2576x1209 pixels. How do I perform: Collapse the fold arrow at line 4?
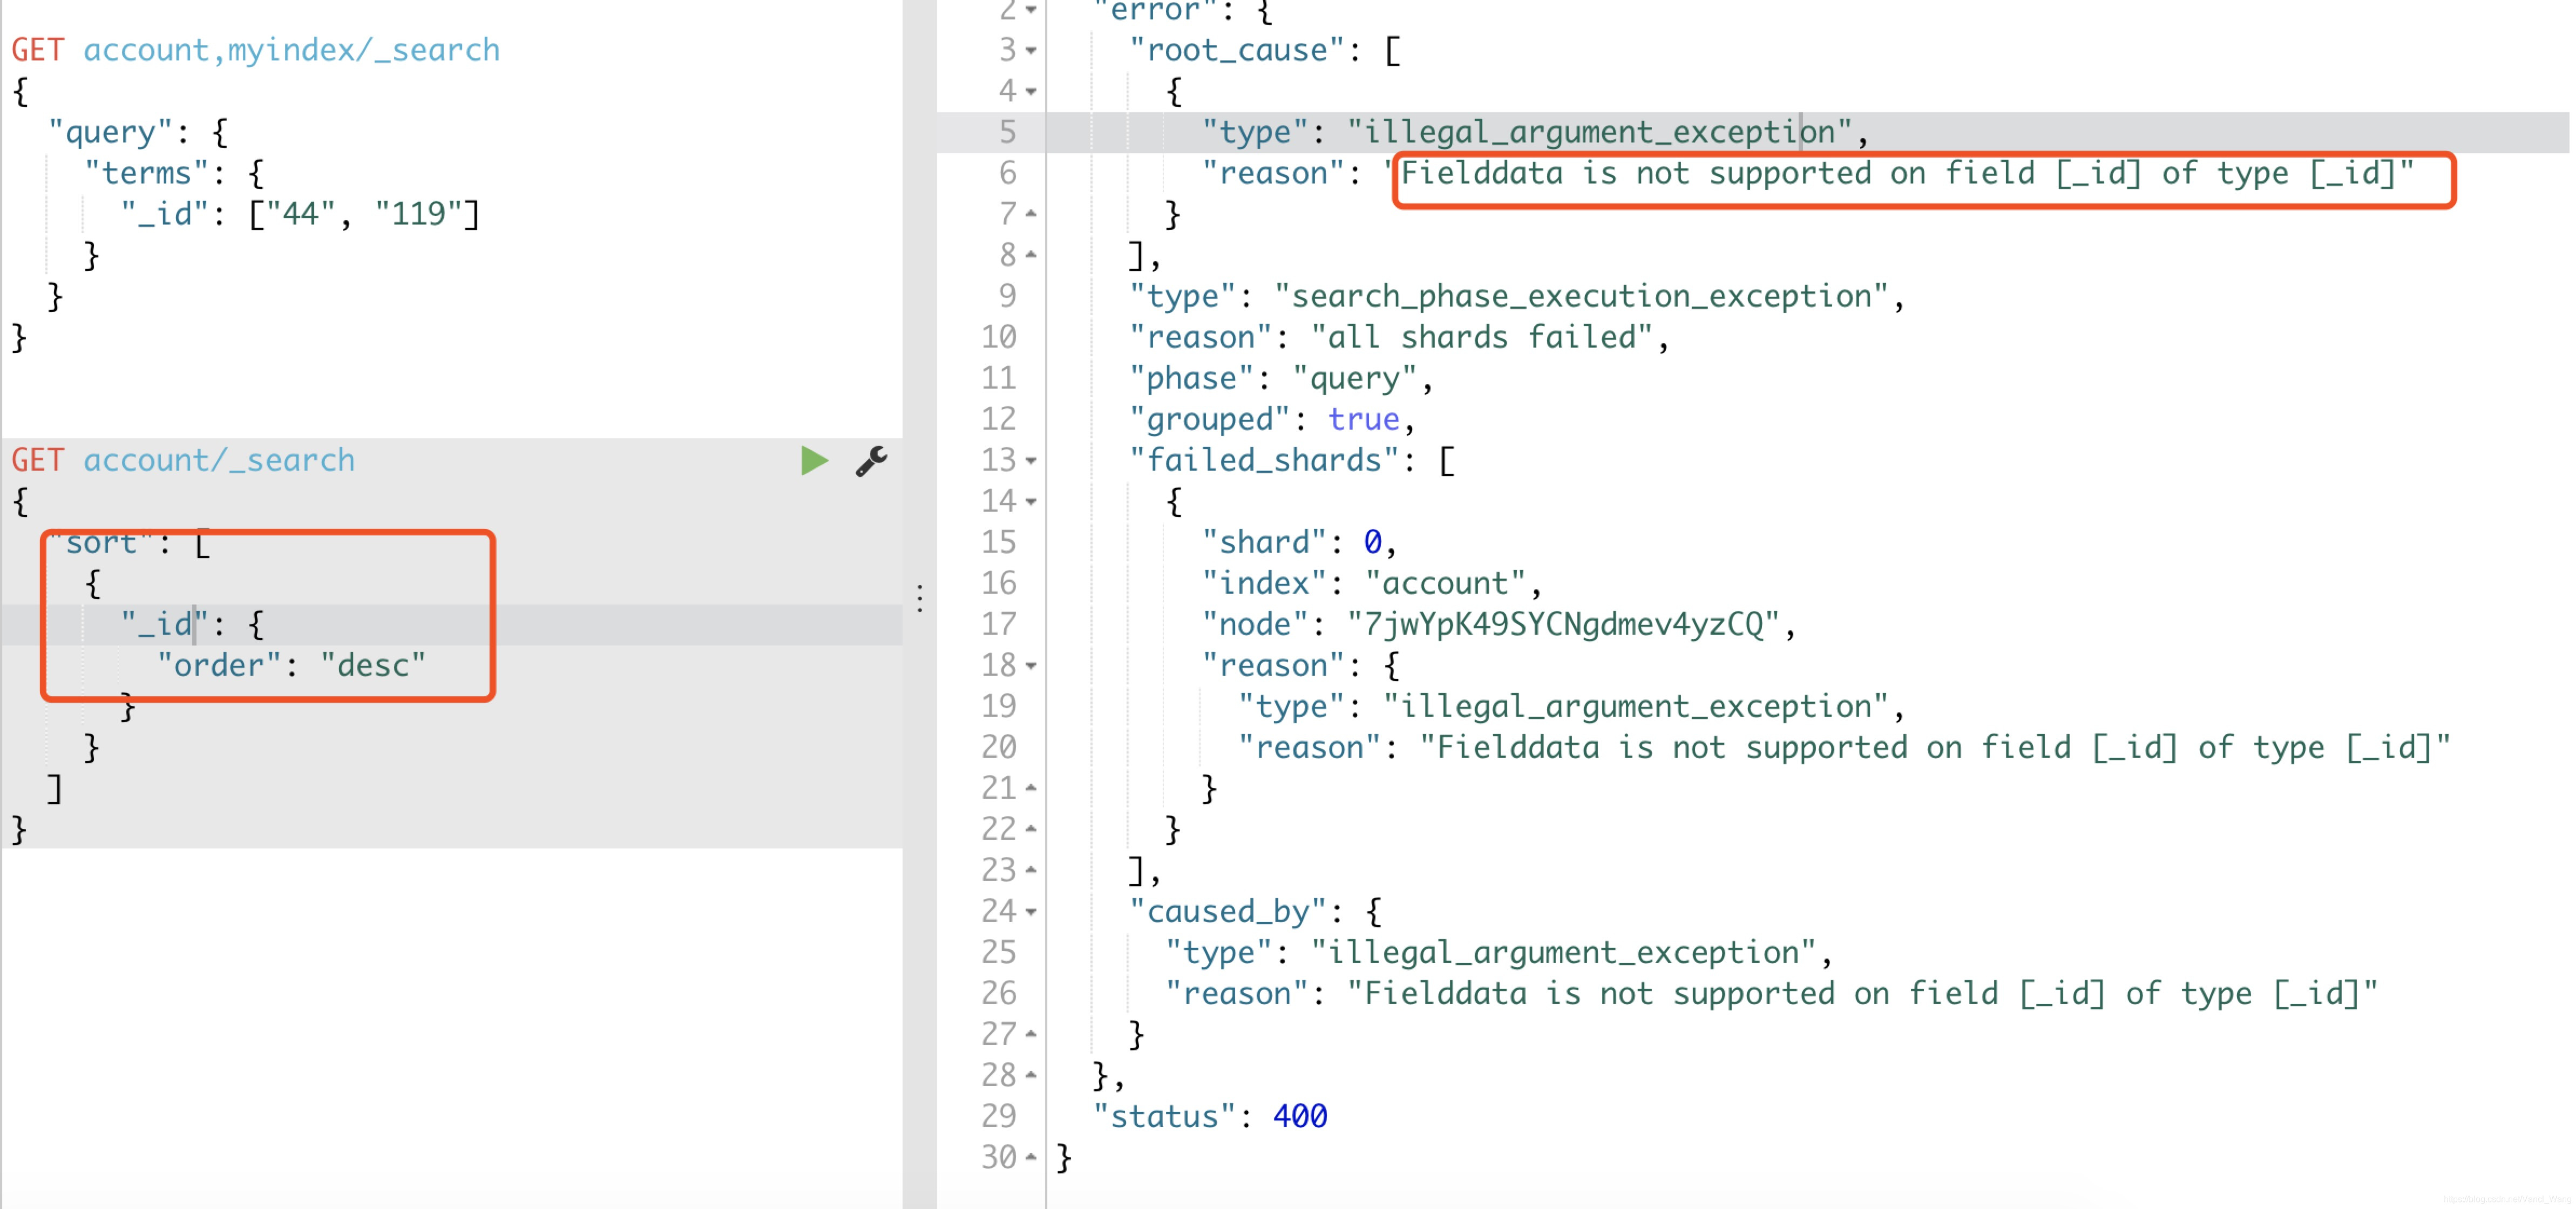pyautogui.click(x=1031, y=91)
